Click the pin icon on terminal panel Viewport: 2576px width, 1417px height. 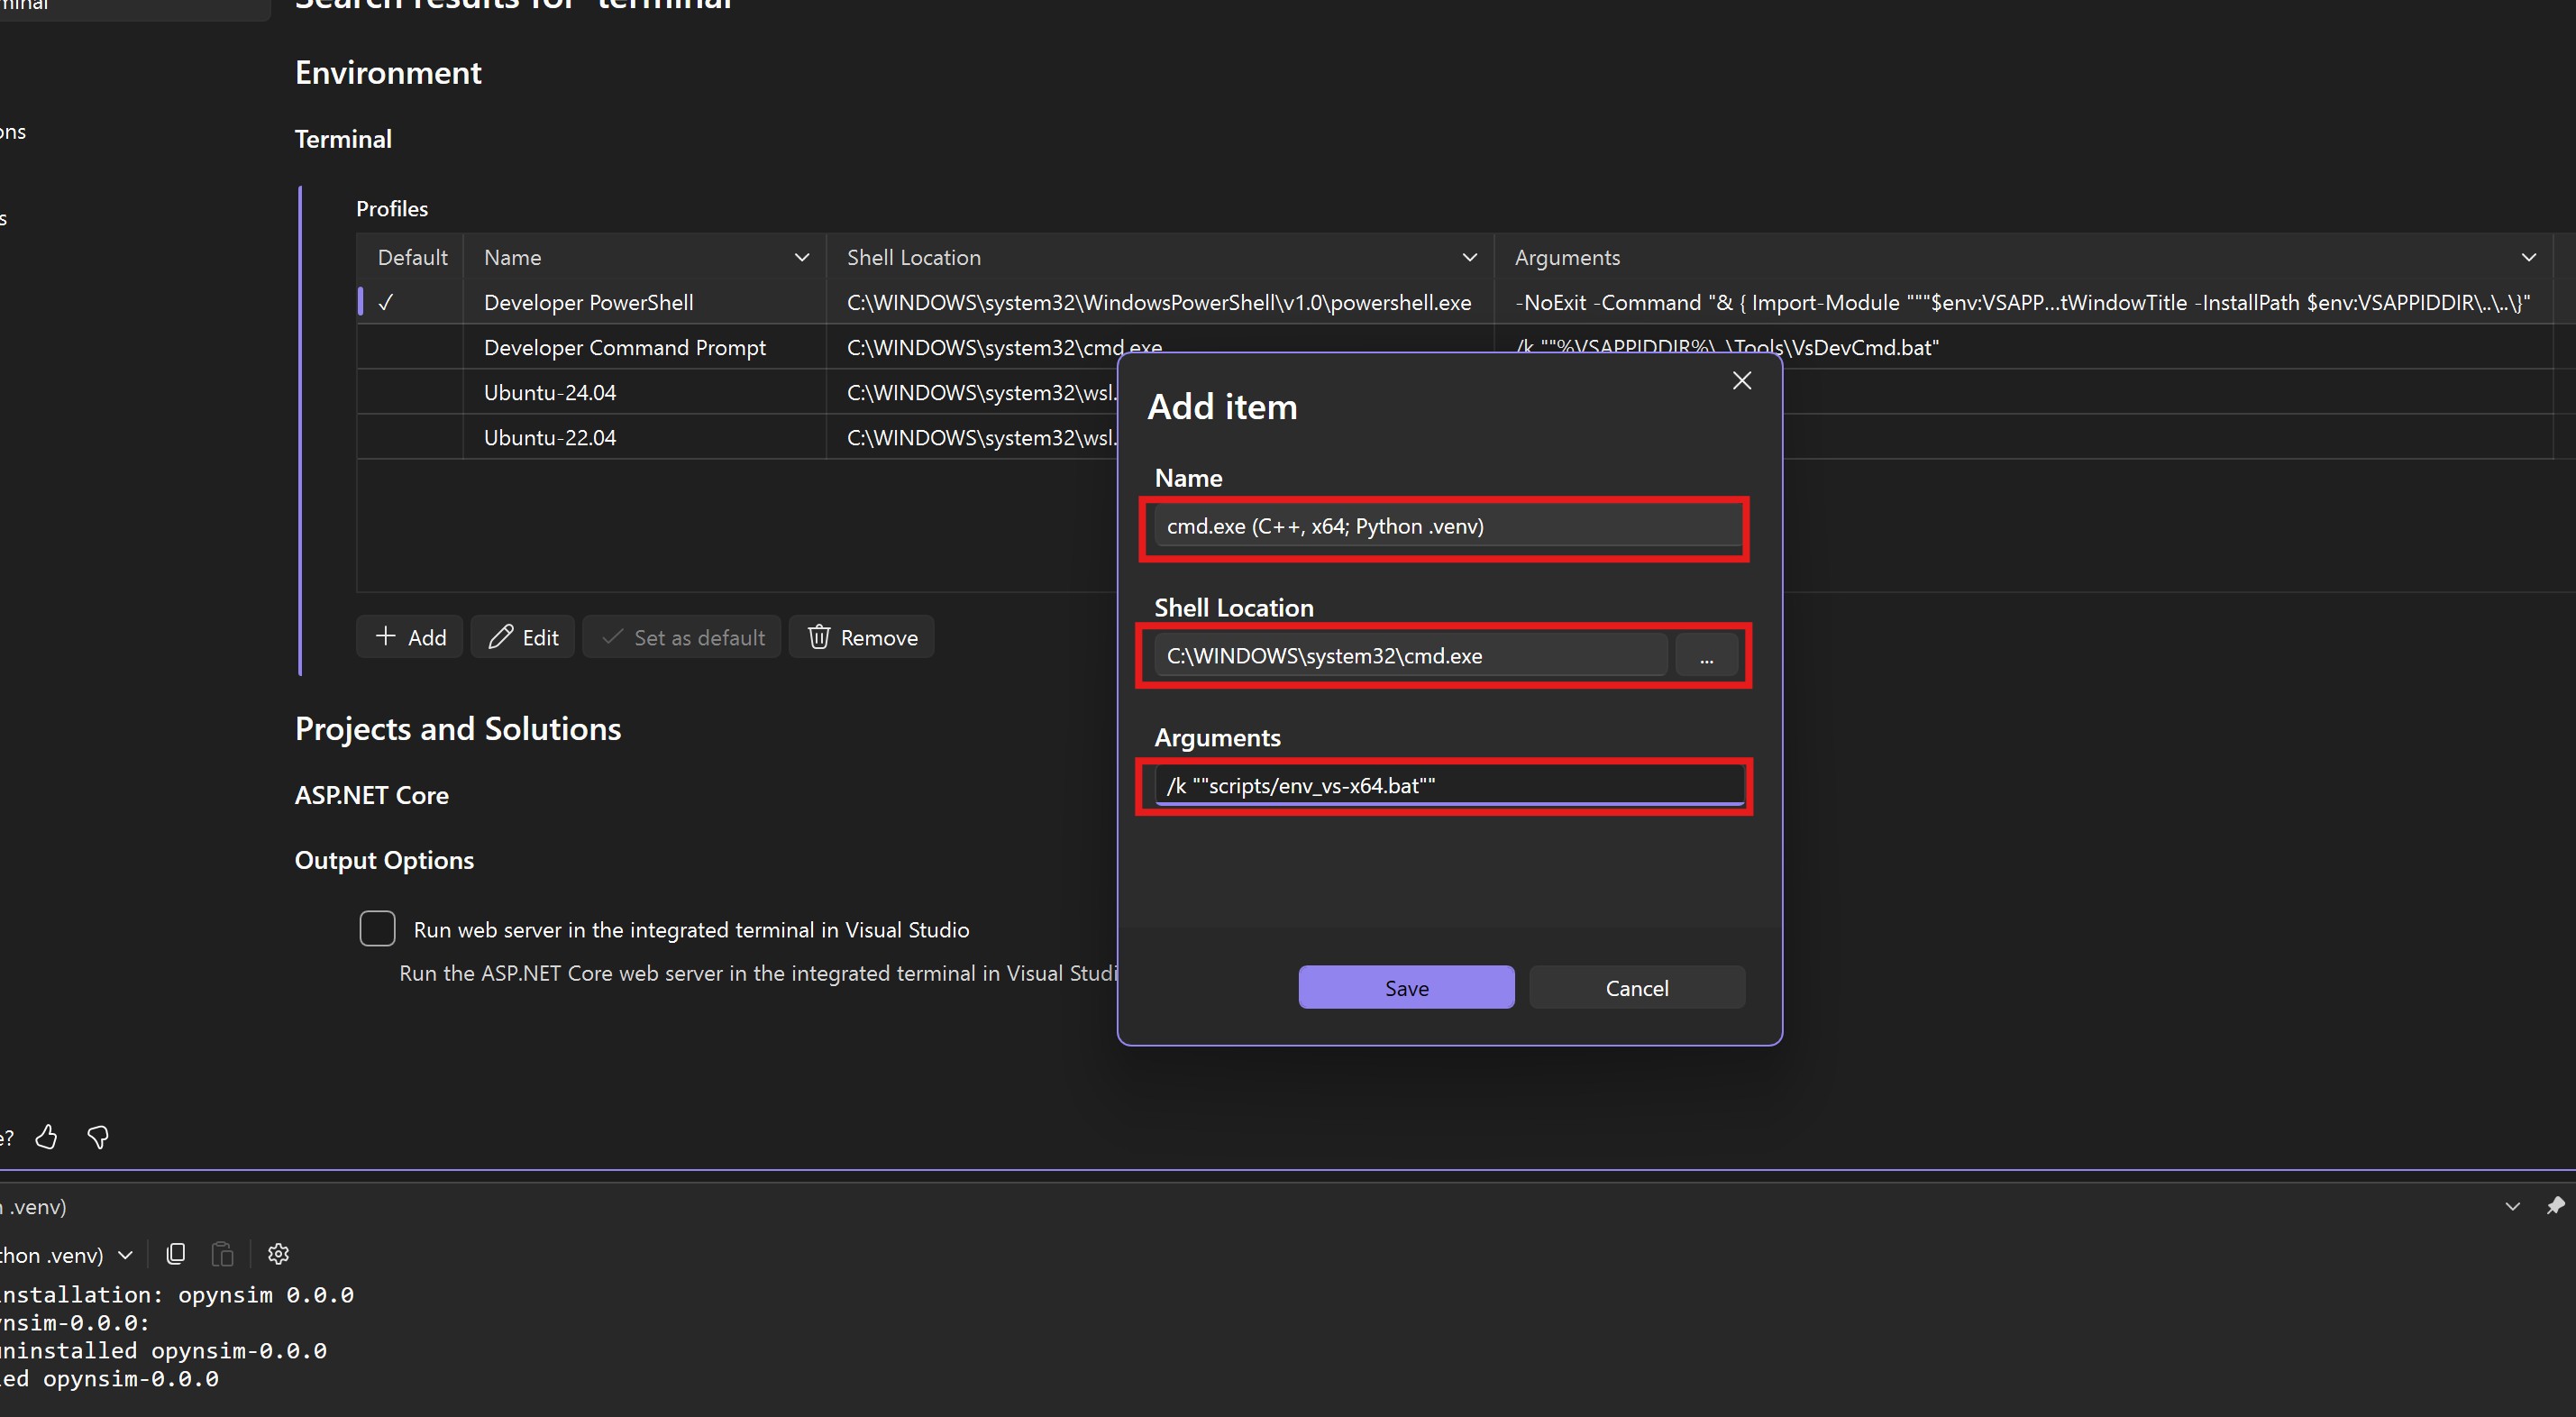coord(2555,1206)
